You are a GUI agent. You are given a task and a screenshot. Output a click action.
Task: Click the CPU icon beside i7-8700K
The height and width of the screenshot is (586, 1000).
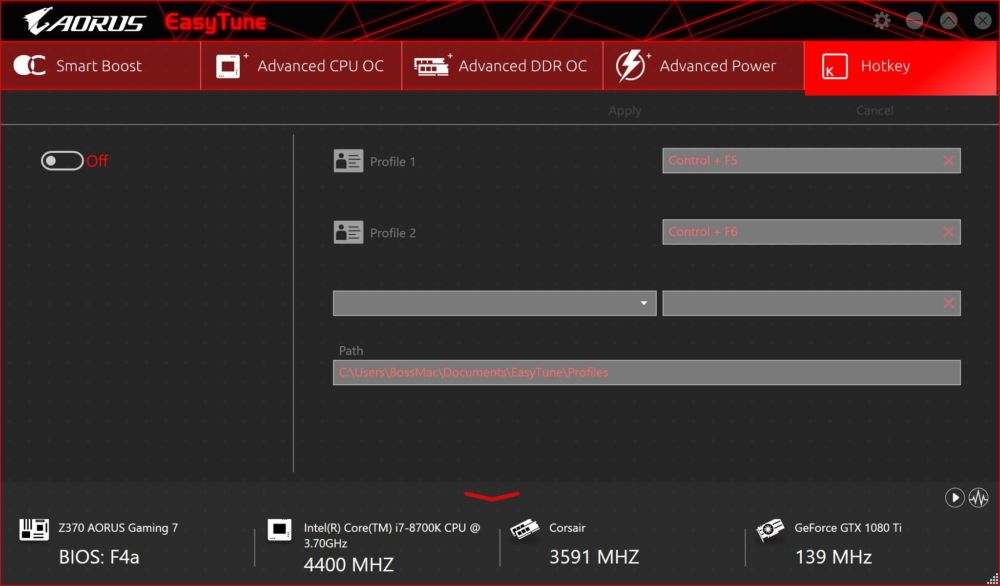coord(279,529)
